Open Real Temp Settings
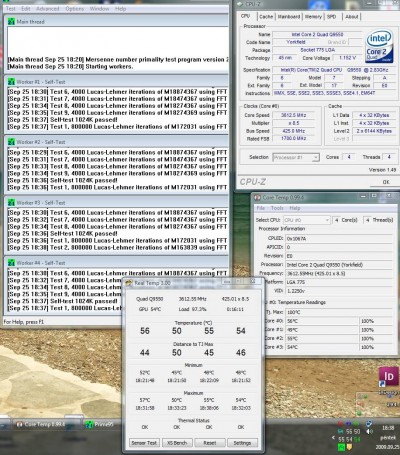This screenshot has height=455, width=400. (242, 443)
